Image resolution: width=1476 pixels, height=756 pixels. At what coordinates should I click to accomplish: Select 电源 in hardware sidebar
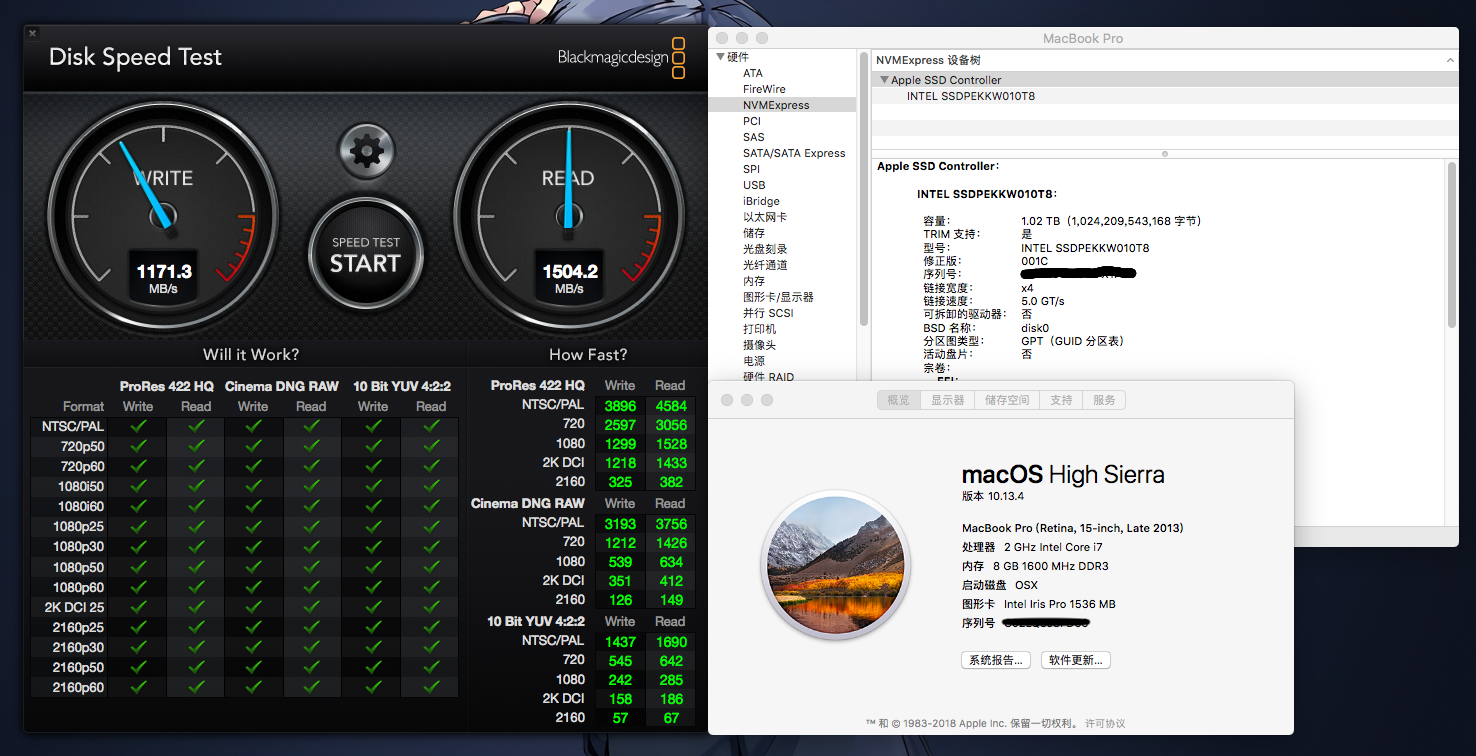click(754, 361)
